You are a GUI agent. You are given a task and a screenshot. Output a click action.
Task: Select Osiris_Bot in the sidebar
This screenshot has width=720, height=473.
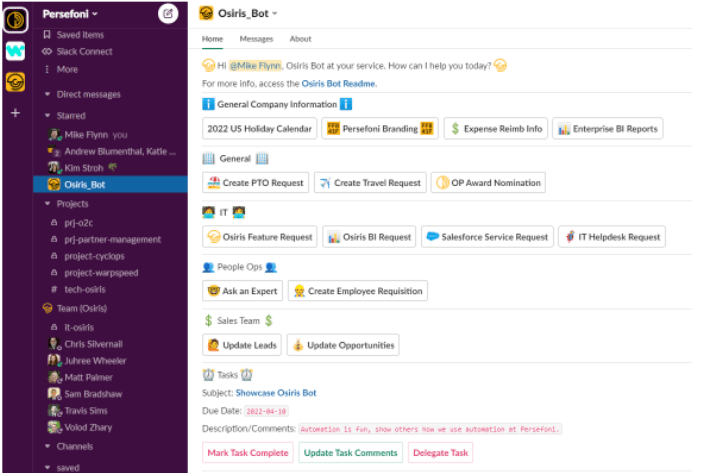(x=110, y=185)
